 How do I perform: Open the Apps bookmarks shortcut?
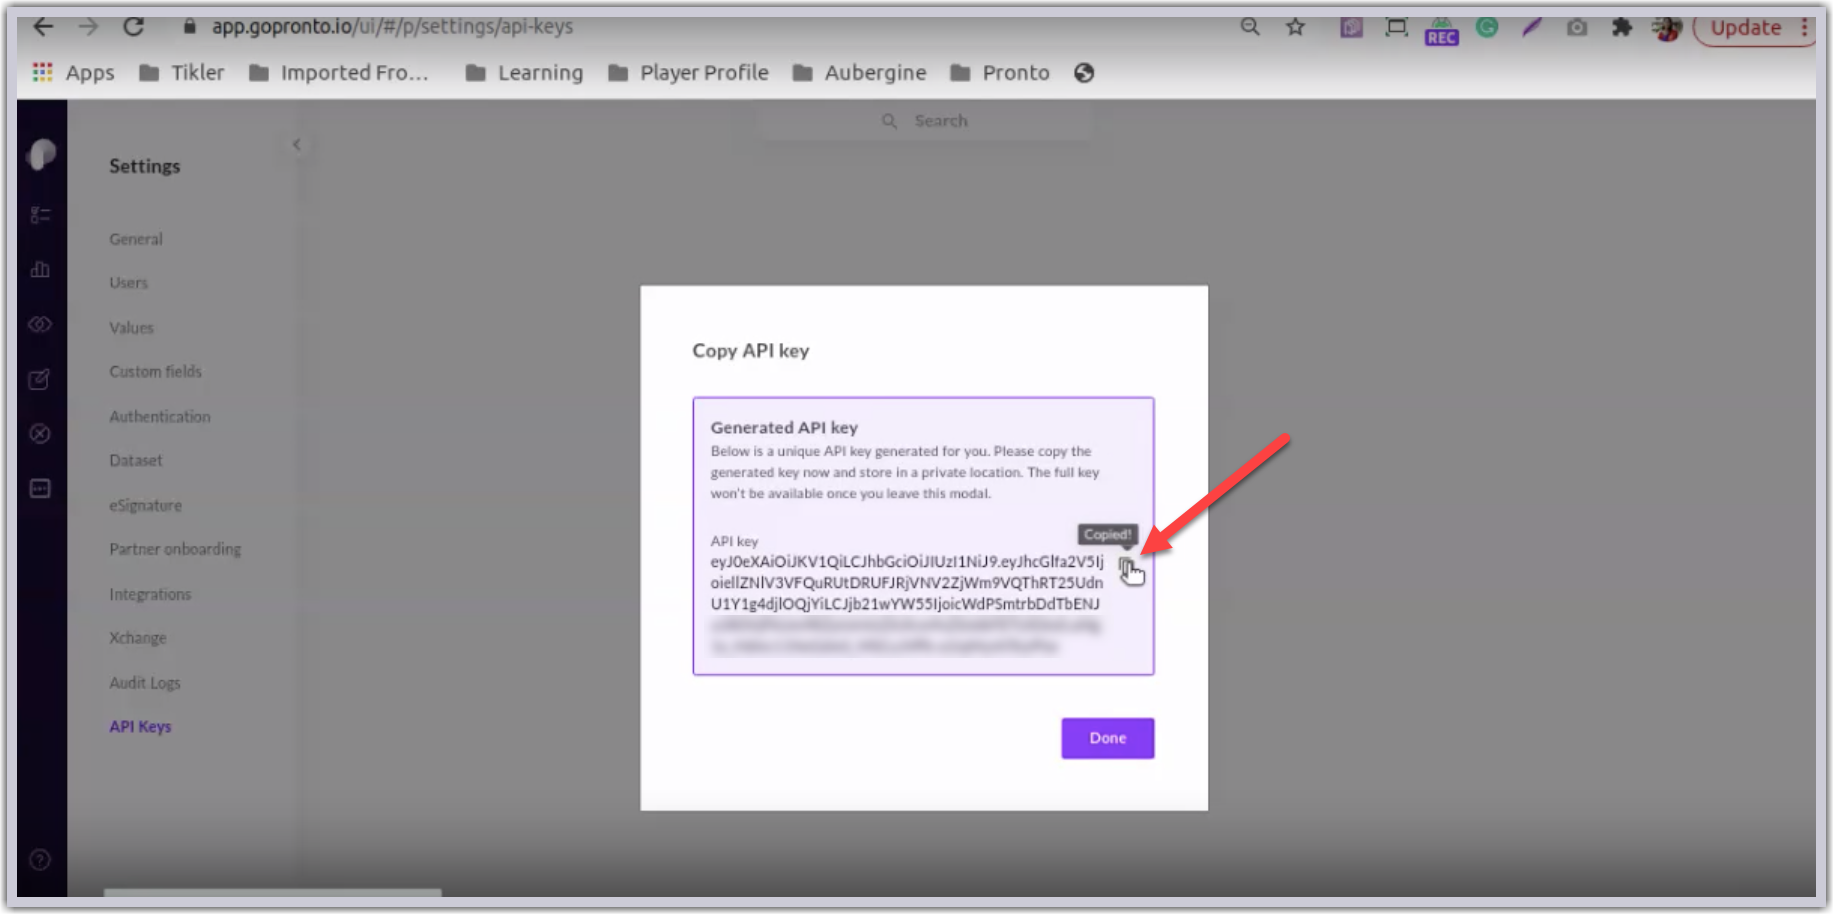tap(74, 73)
